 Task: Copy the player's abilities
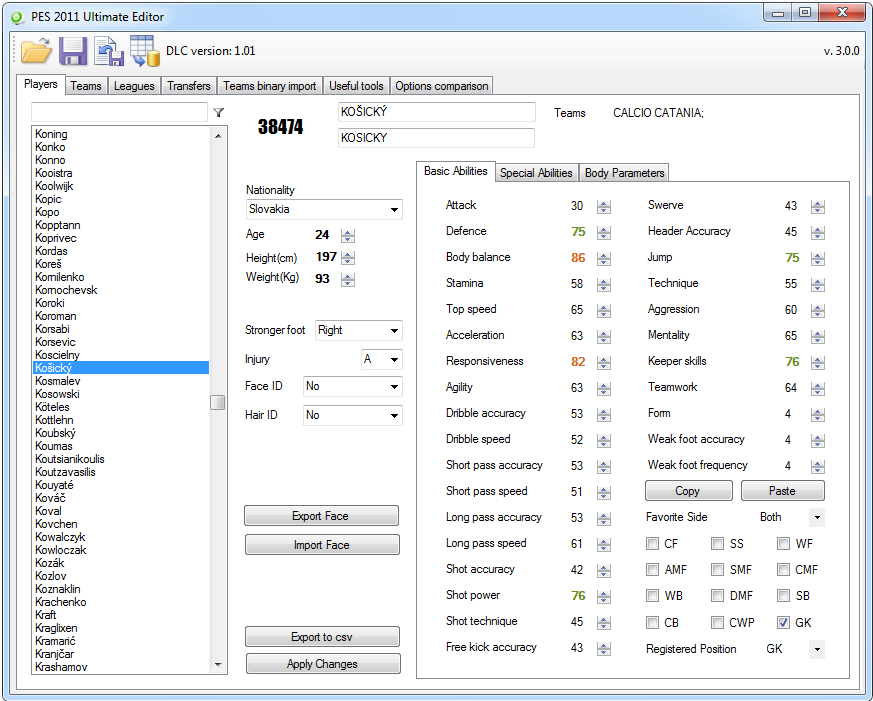tap(689, 491)
